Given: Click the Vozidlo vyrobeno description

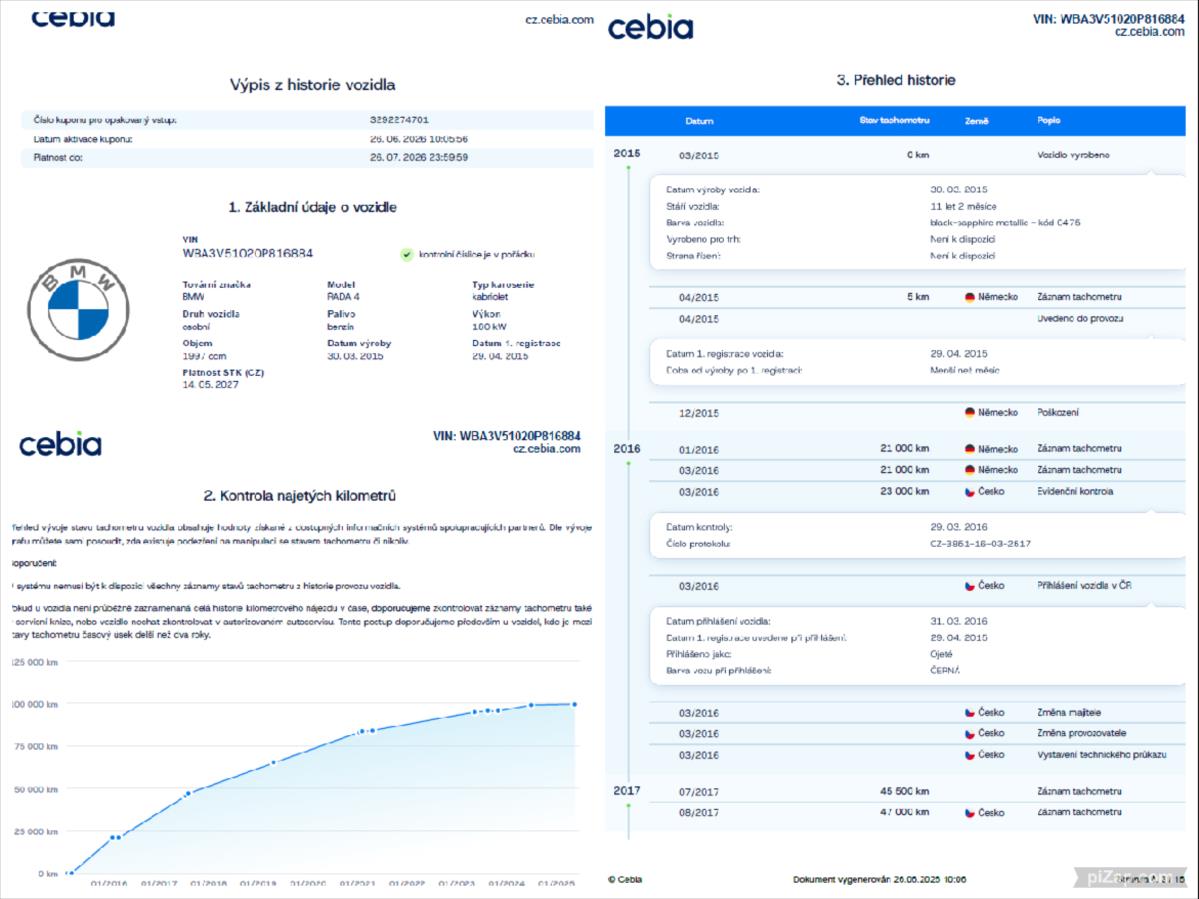Looking at the screenshot, I should [x=1073, y=154].
